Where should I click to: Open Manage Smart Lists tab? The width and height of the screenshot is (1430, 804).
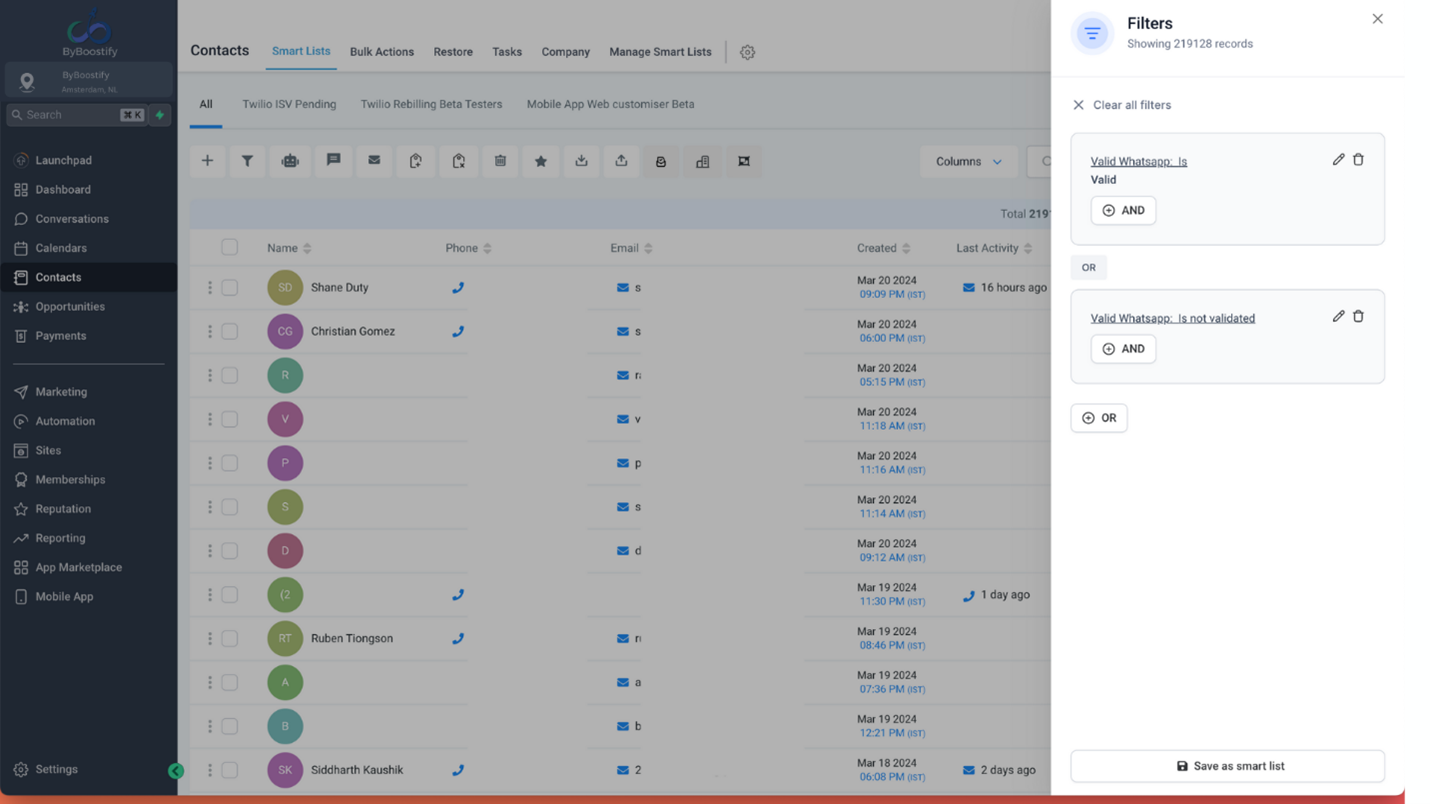click(660, 52)
